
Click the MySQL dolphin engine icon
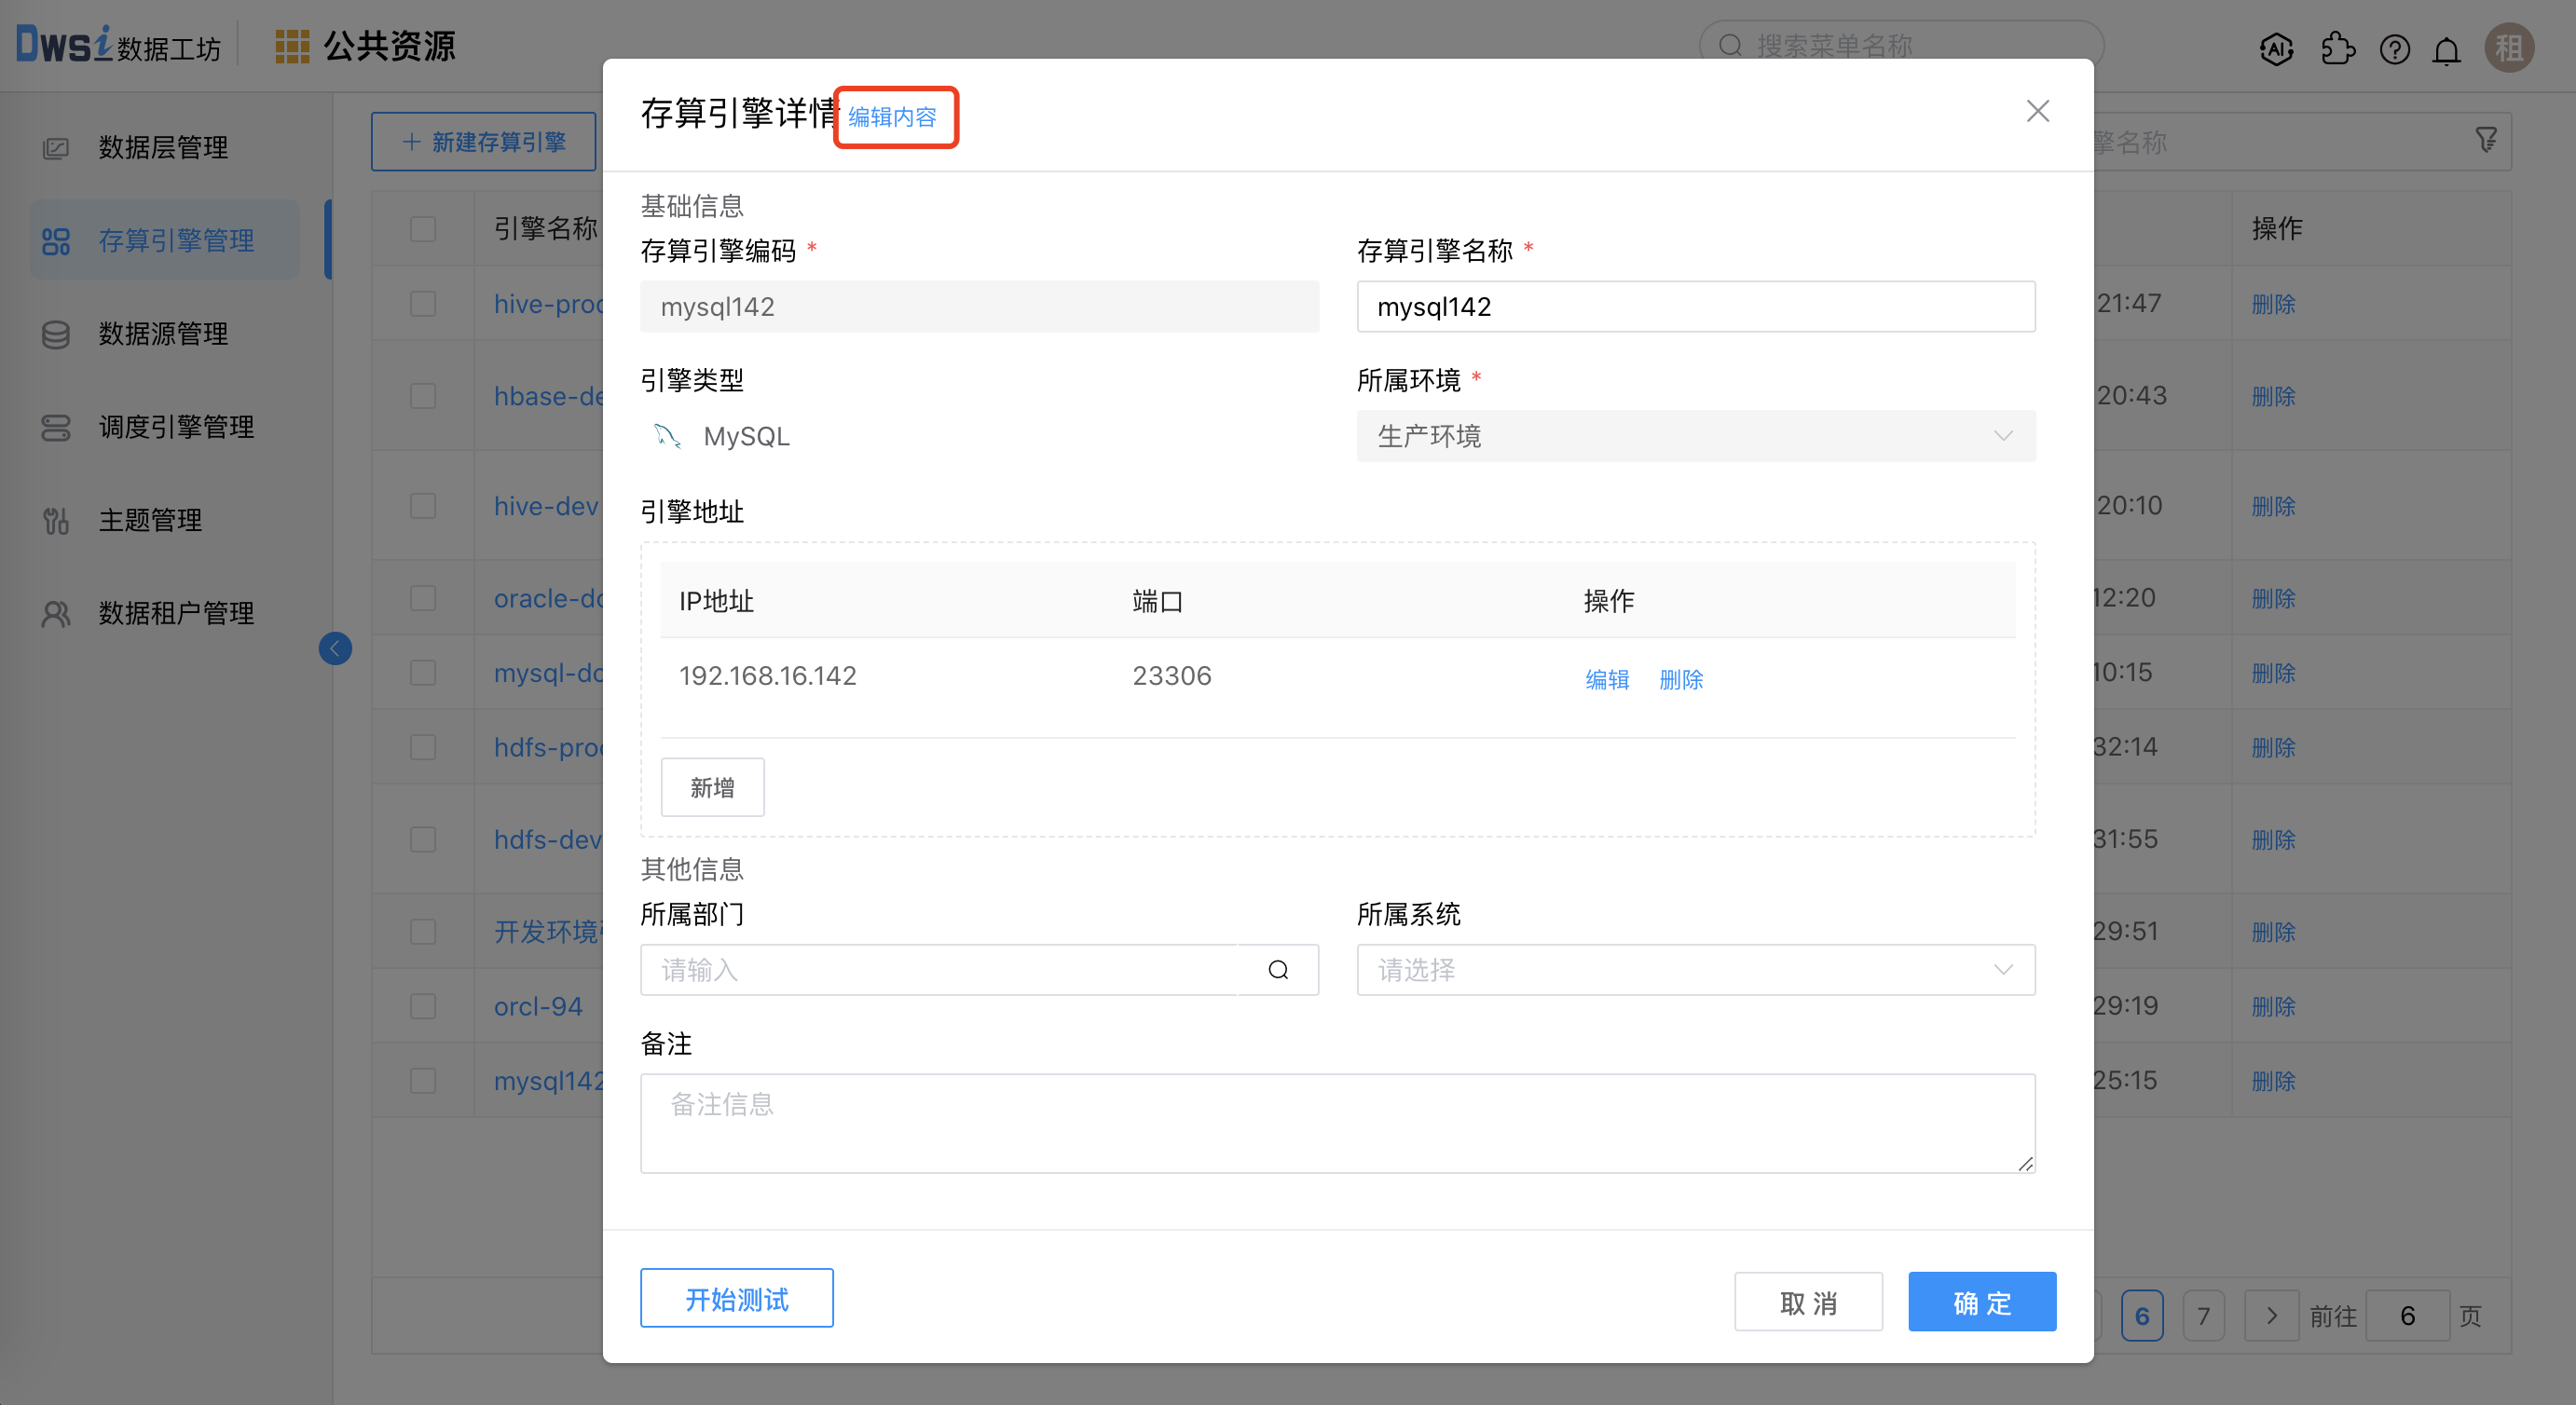point(666,436)
